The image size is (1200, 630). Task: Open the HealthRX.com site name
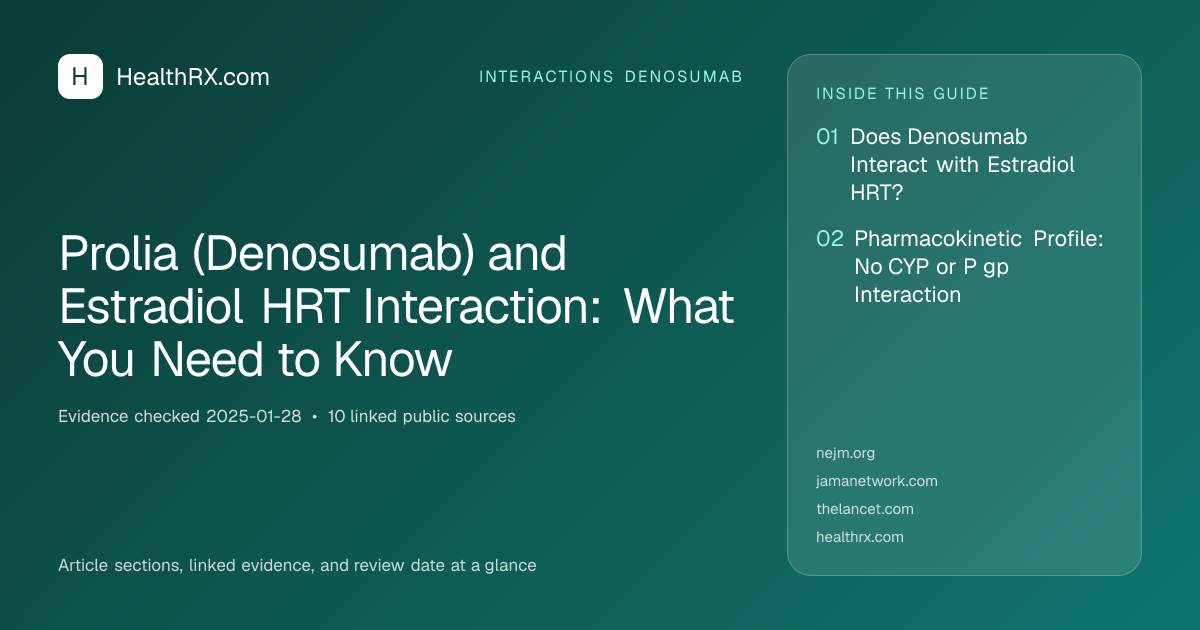pos(193,77)
